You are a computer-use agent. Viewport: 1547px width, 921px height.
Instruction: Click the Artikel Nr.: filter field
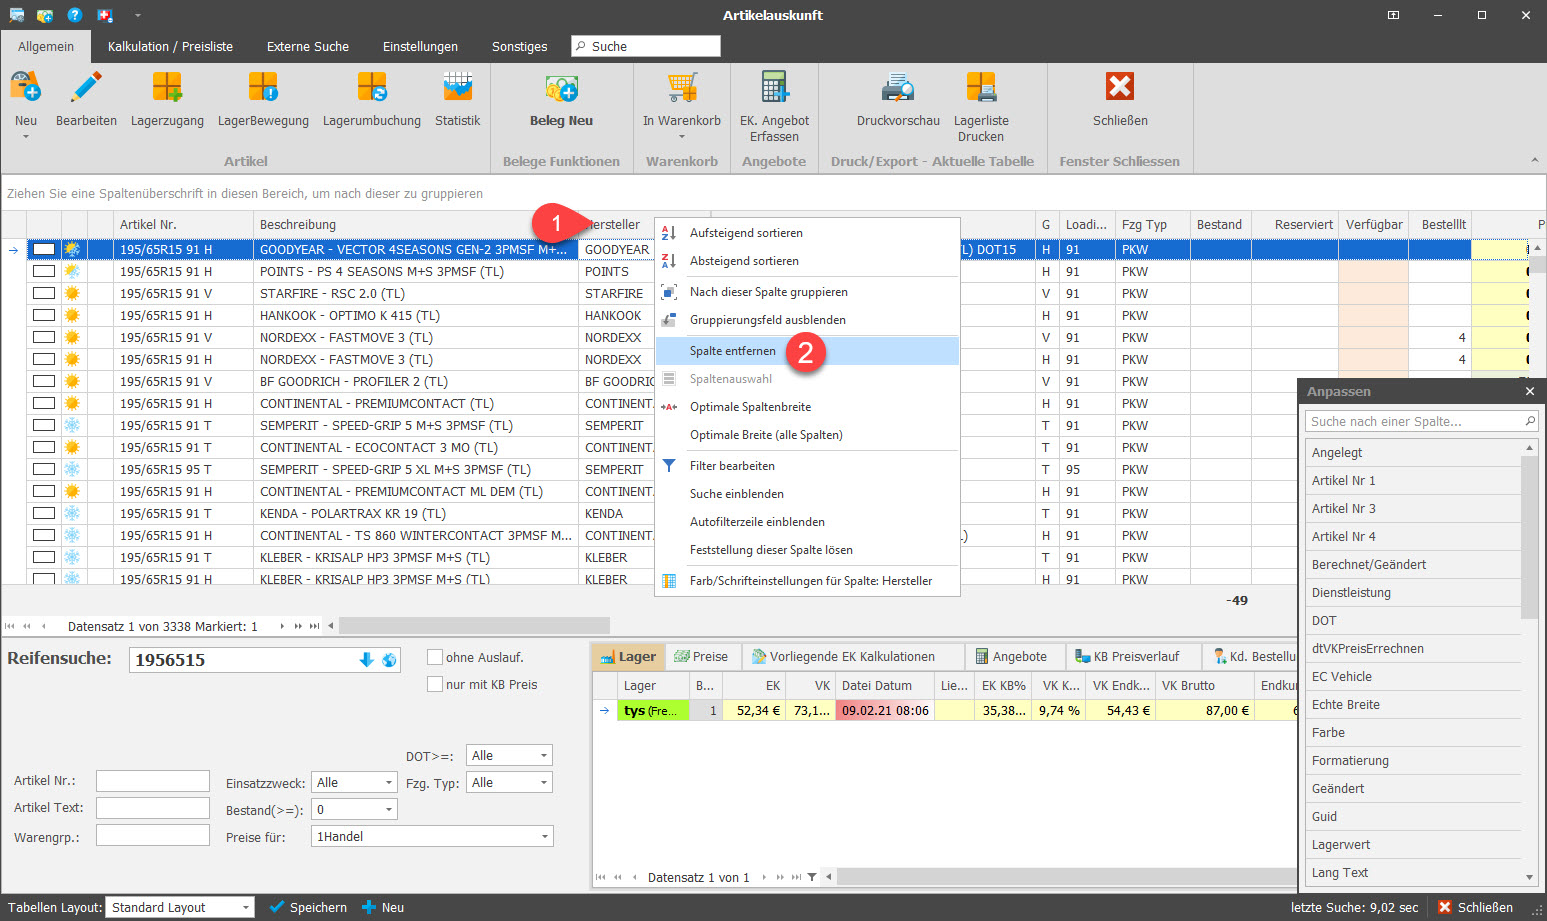[153, 781]
